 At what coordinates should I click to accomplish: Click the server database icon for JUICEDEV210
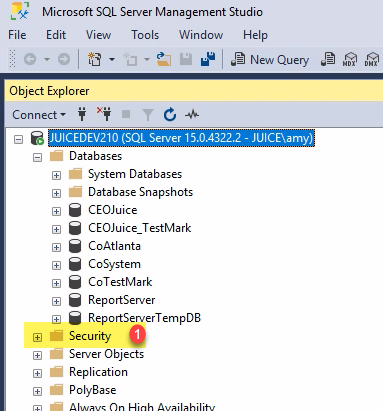pyautogui.click(x=37, y=138)
